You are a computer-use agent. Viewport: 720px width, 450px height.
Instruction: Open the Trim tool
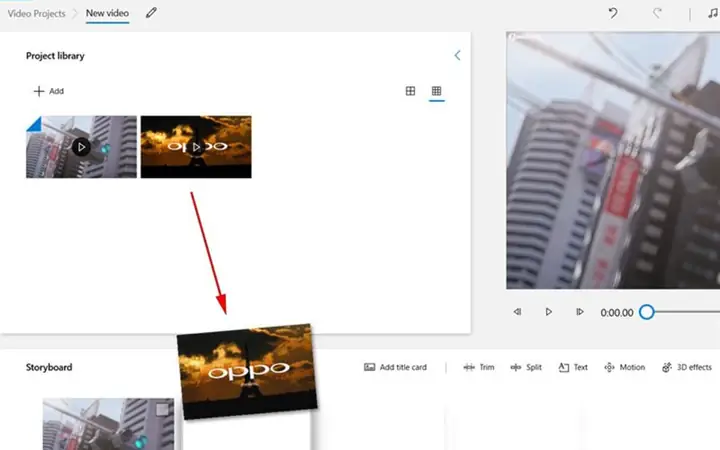tap(479, 367)
